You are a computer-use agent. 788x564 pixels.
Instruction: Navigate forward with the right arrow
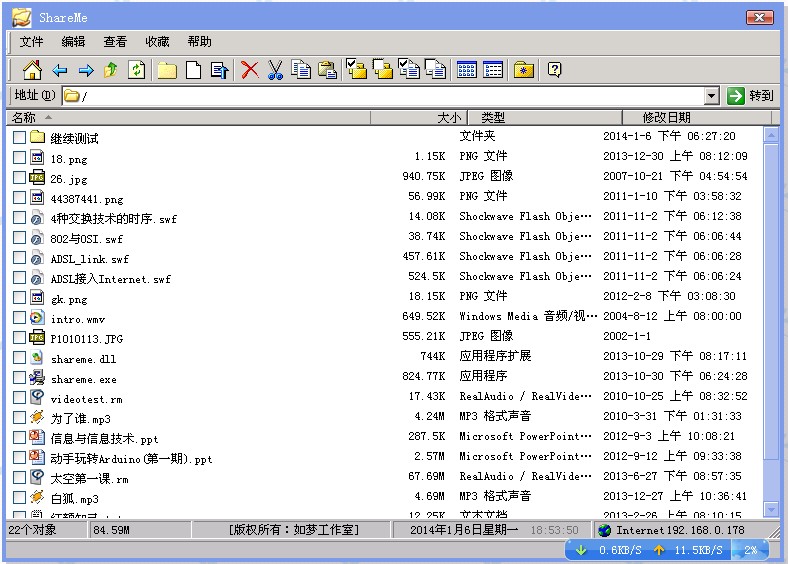point(86,70)
